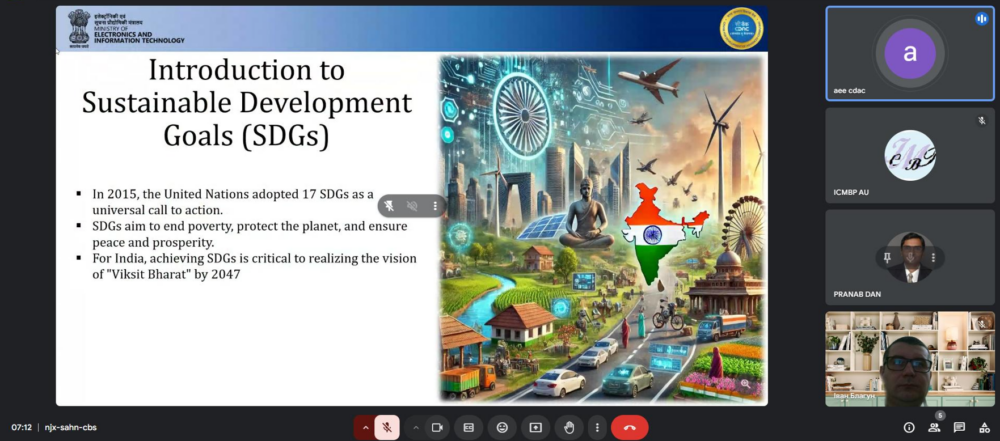Viewport: 1000px width, 441px height.
Task: Raise your hand
Action: tap(568, 427)
